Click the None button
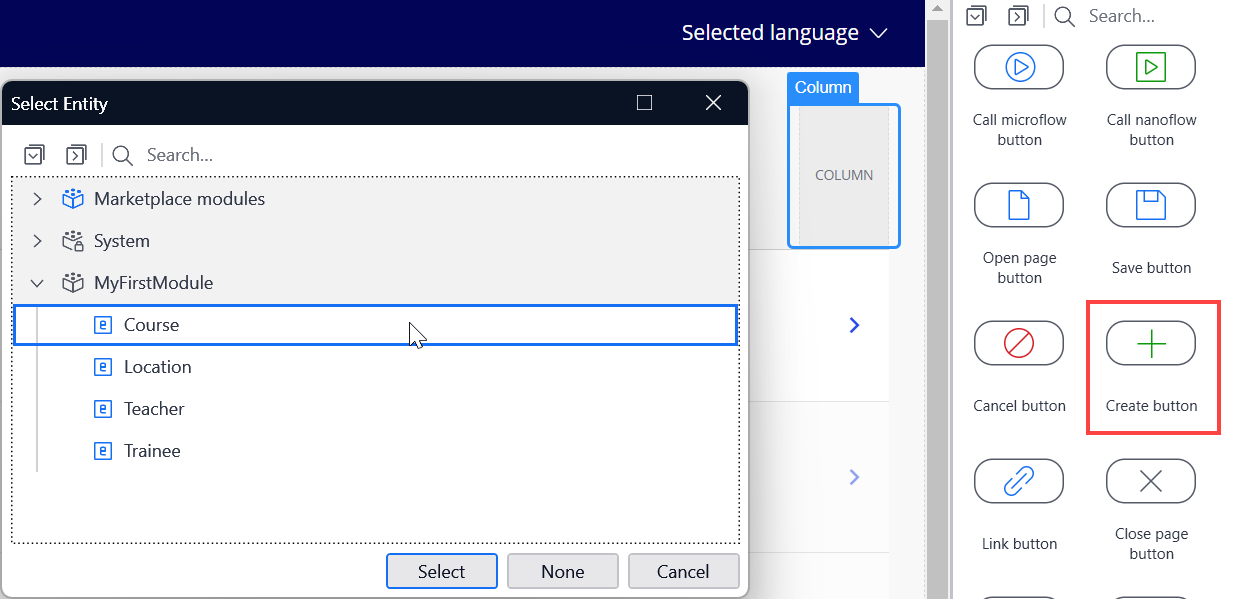The image size is (1258, 599). click(x=563, y=571)
